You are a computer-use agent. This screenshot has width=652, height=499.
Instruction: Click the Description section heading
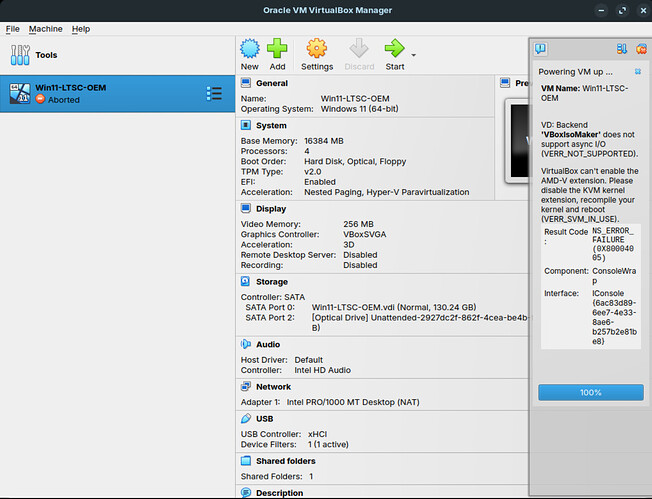coord(279,493)
